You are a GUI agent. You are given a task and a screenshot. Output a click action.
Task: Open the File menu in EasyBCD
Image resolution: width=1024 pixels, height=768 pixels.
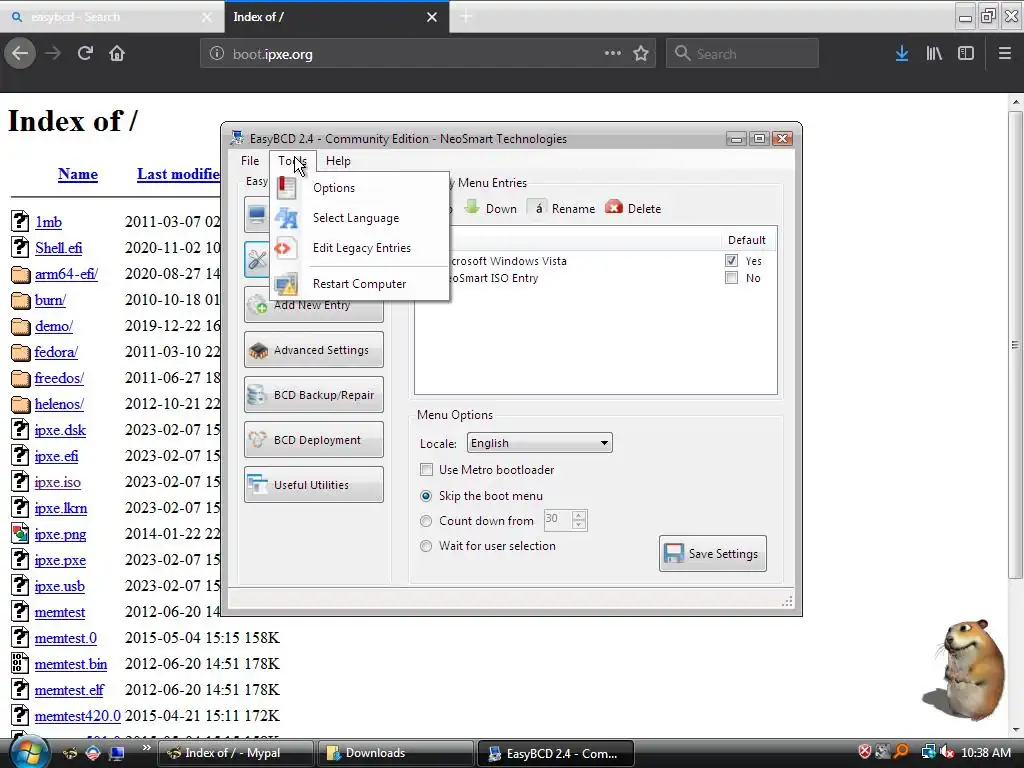coord(249,161)
